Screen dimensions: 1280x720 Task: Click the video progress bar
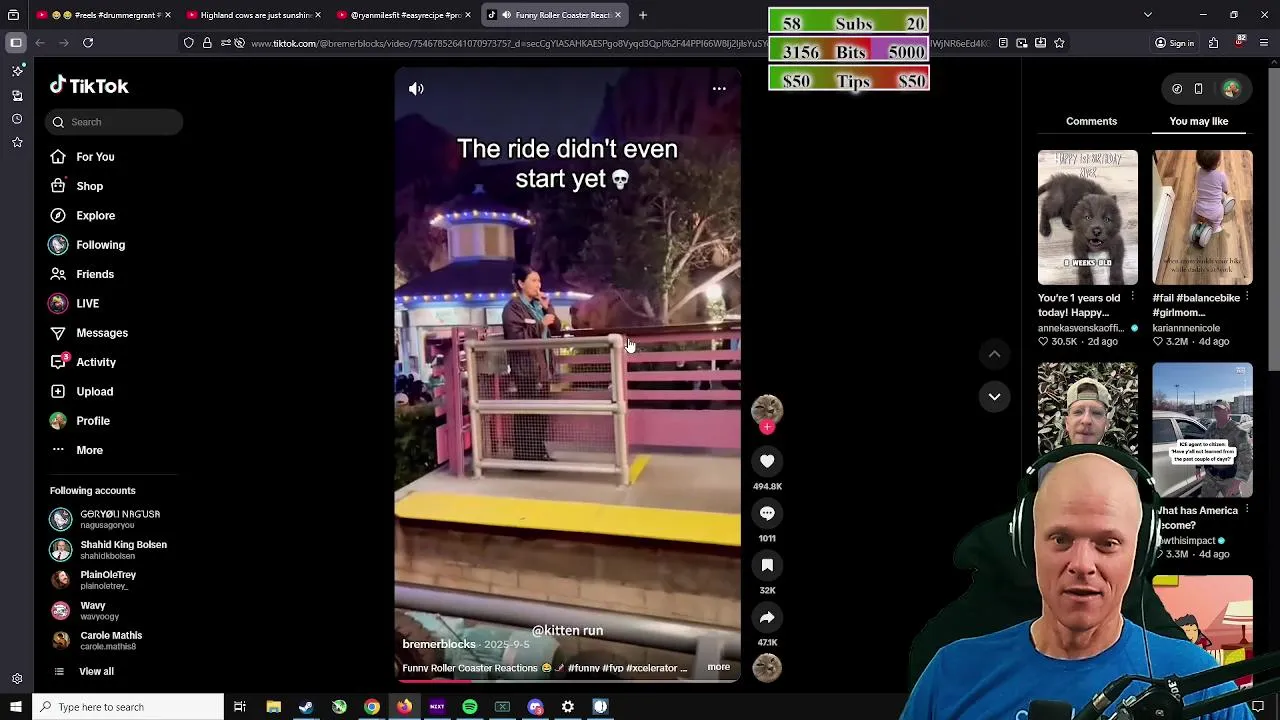click(x=567, y=682)
